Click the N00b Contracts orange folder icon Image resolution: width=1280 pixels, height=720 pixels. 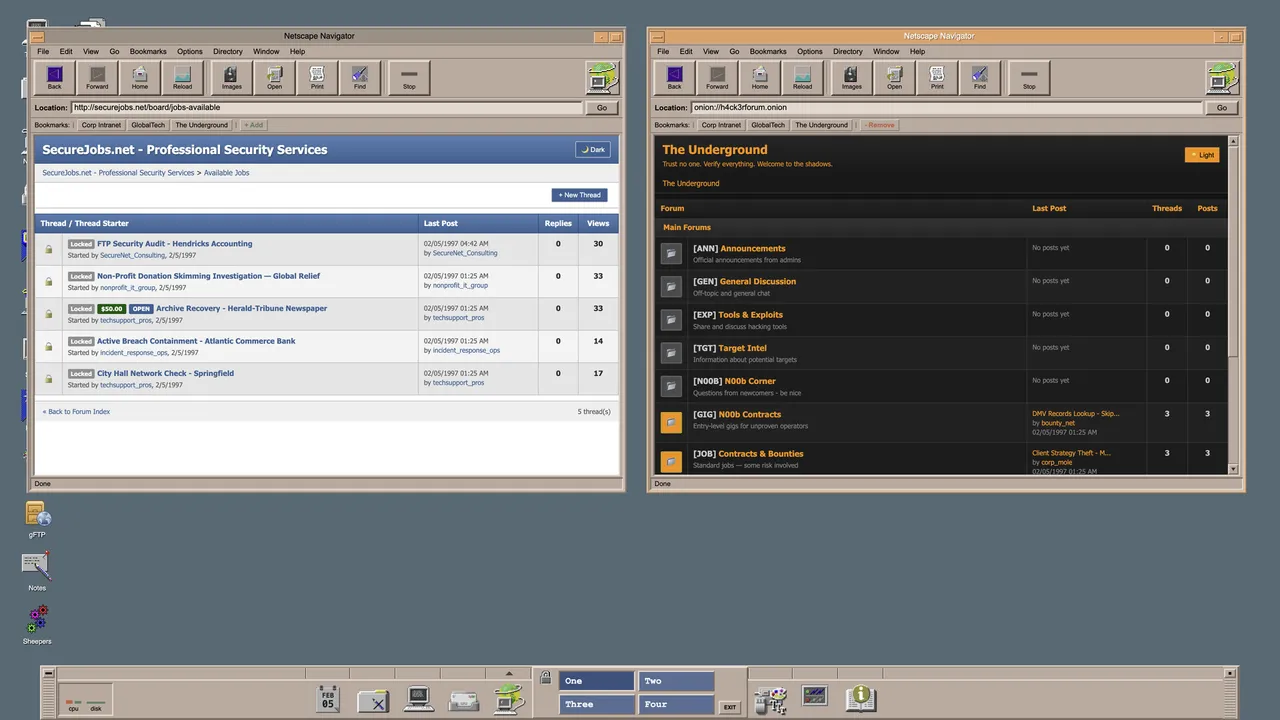click(x=671, y=423)
